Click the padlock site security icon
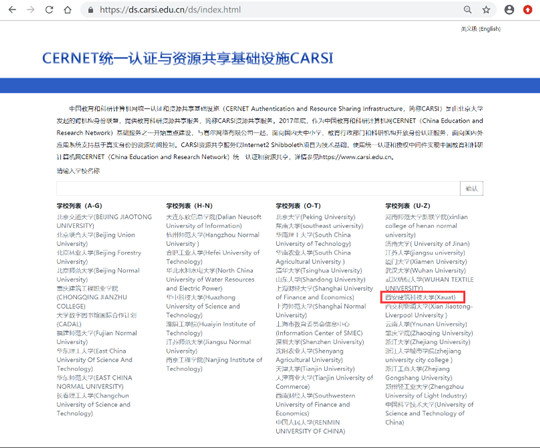Image resolution: width=540 pixels, height=448 pixels. [x=91, y=10]
